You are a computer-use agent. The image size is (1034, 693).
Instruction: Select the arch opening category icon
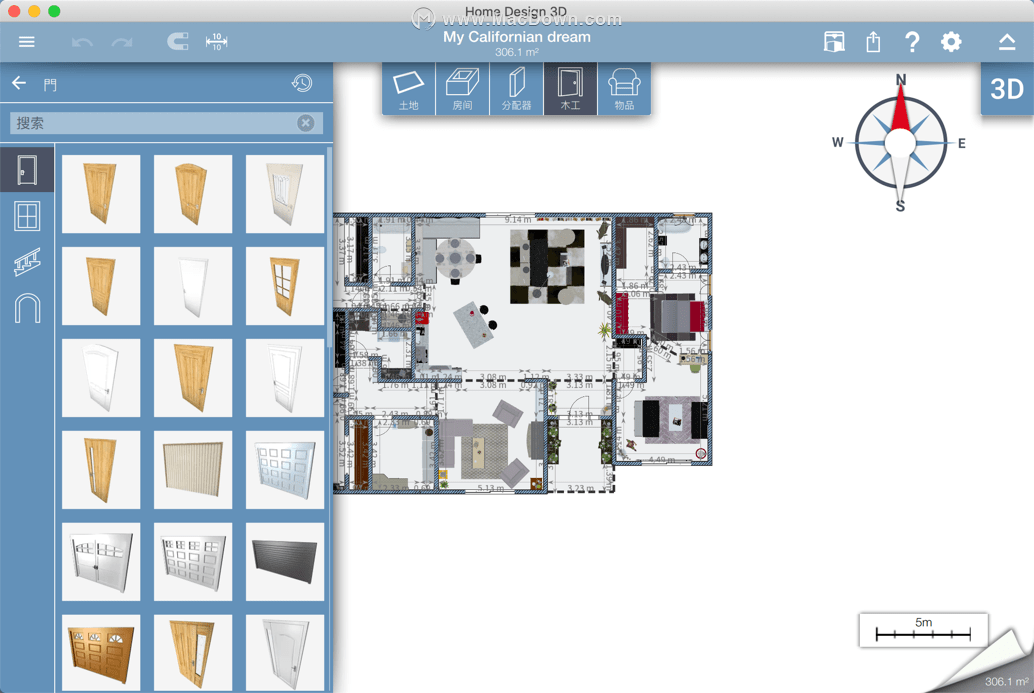point(27,309)
